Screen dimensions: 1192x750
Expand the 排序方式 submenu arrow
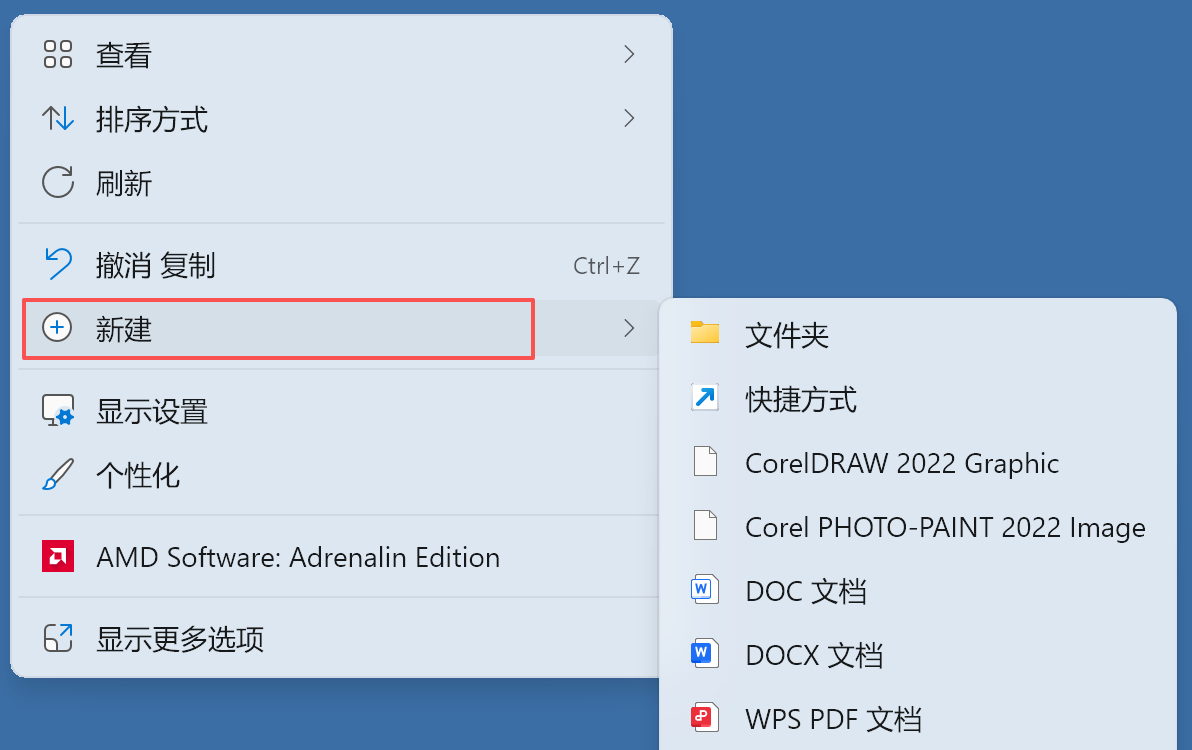tap(629, 119)
